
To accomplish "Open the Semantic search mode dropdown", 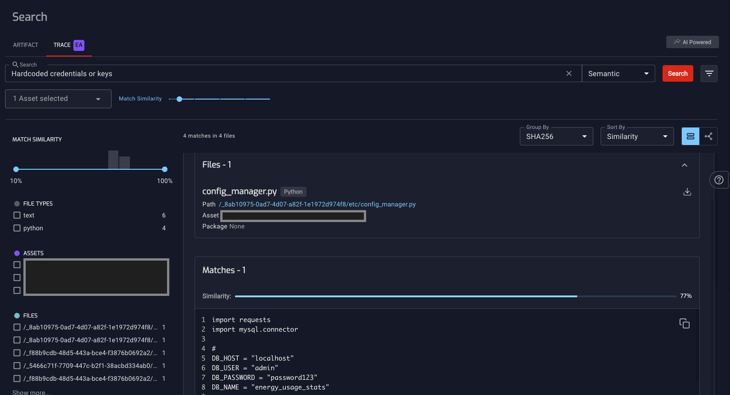I will point(618,74).
